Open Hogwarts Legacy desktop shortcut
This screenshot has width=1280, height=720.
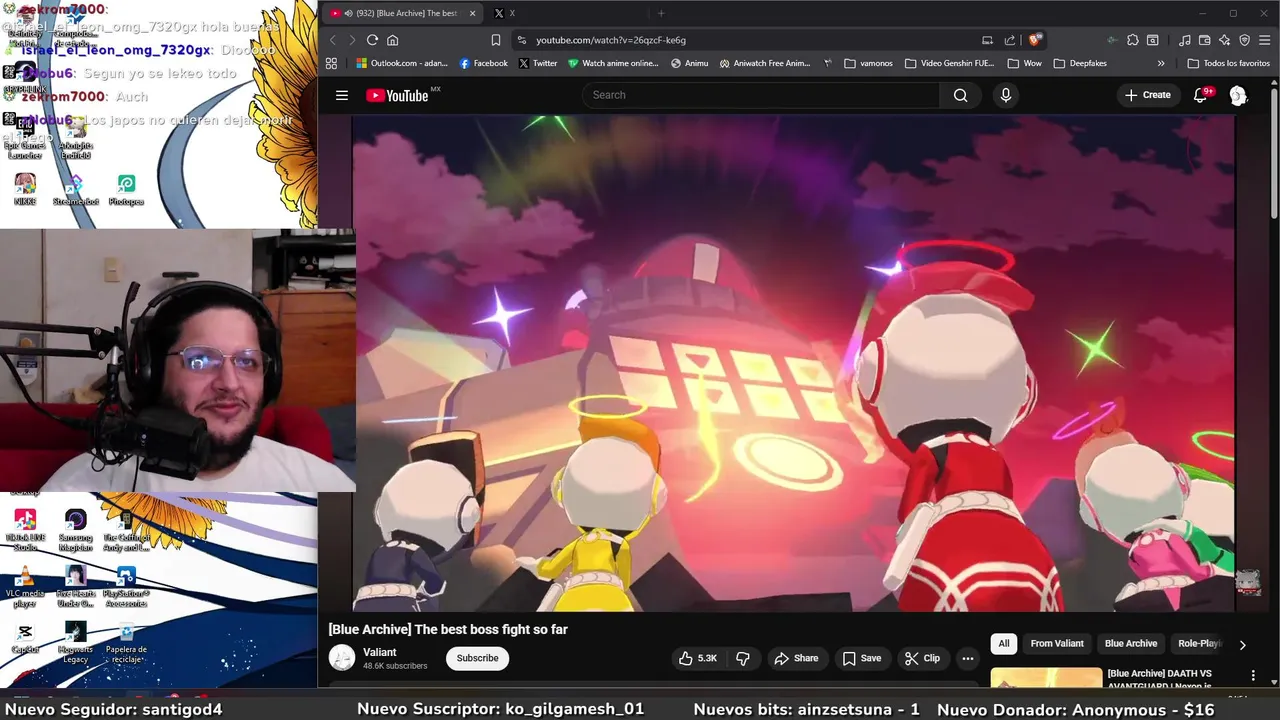[x=76, y=642]
